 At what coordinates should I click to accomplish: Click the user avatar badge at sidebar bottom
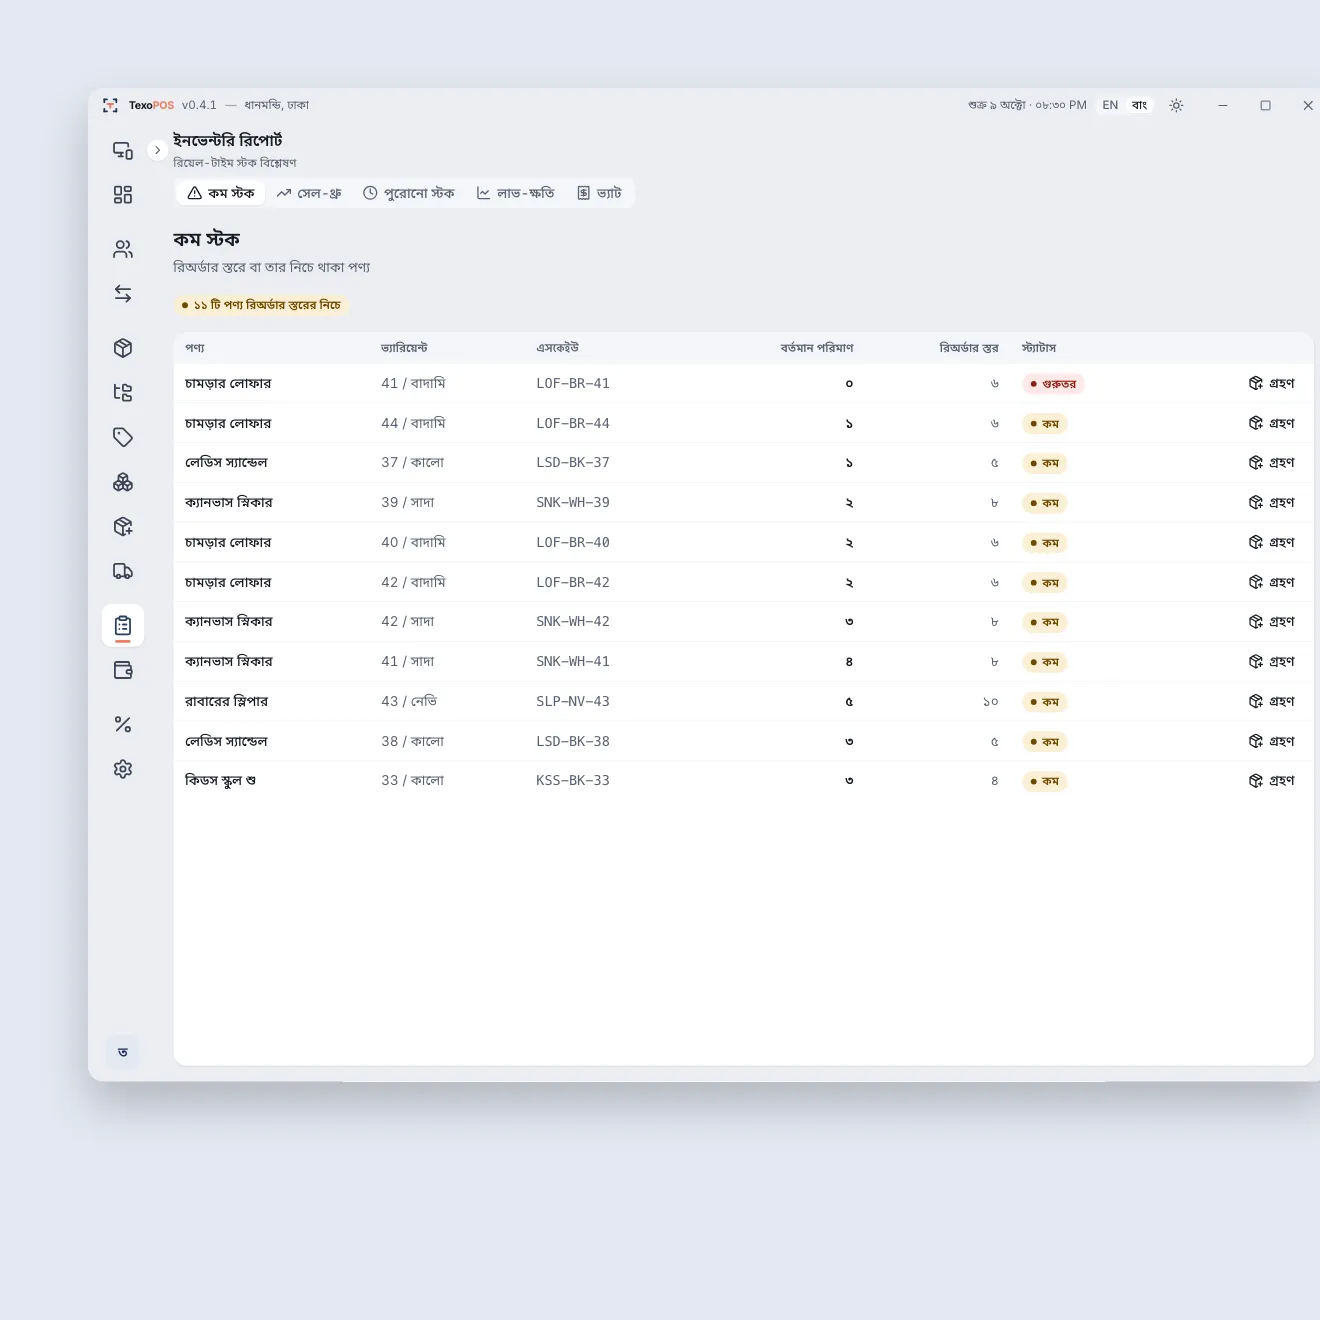(123, 1052)
